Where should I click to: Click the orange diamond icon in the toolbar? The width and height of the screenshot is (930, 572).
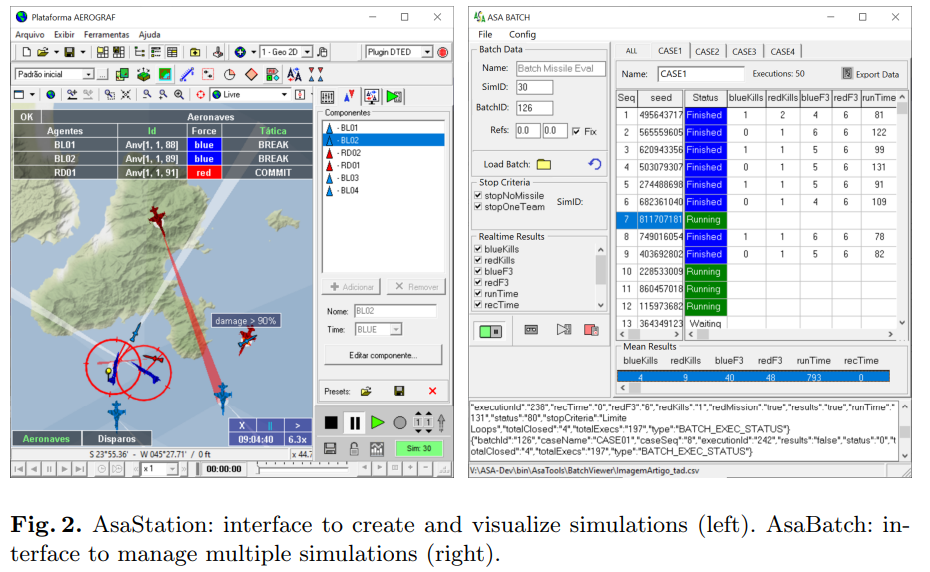pos(251,74)
